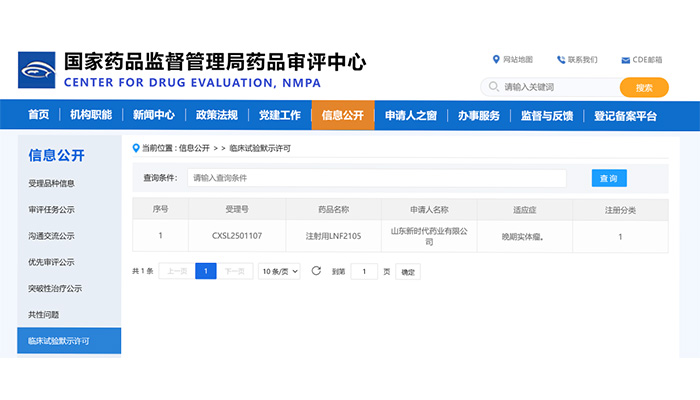Open the CDE mailbox envelope icon
This screenshot has width=700, height=400.
(625, 60)
